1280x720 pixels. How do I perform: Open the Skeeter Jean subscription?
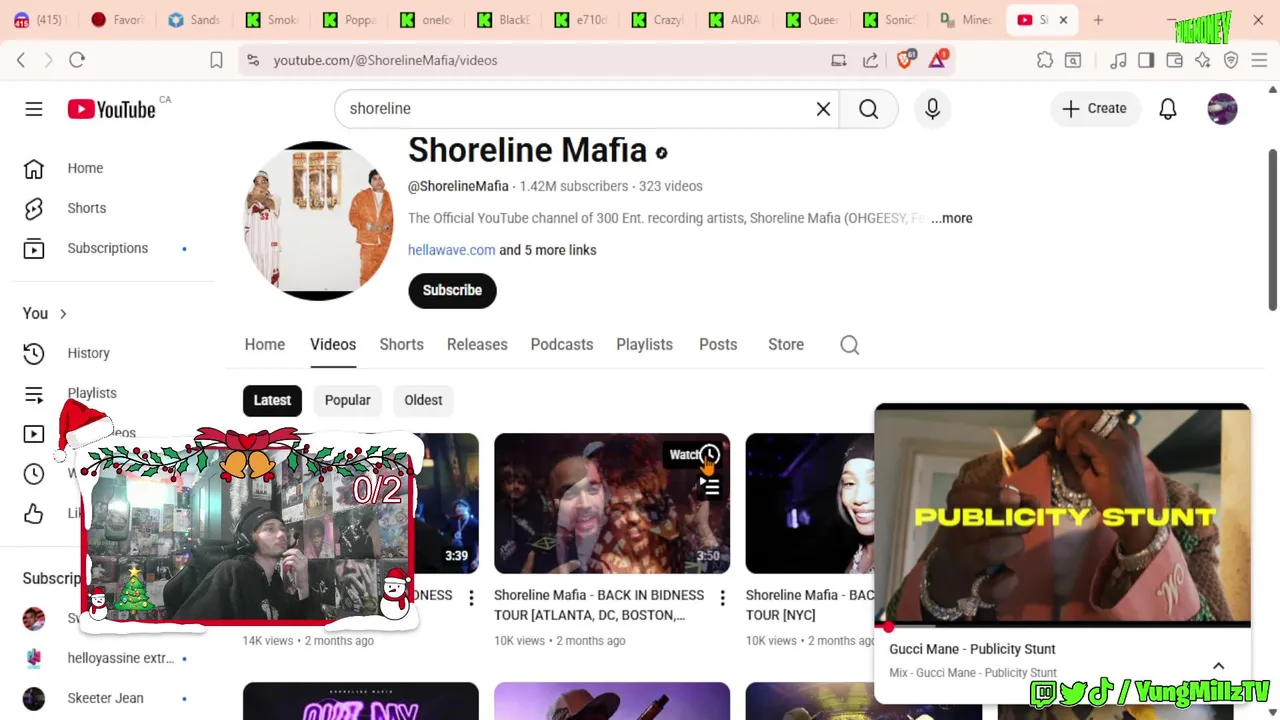(x=108, y=698)
